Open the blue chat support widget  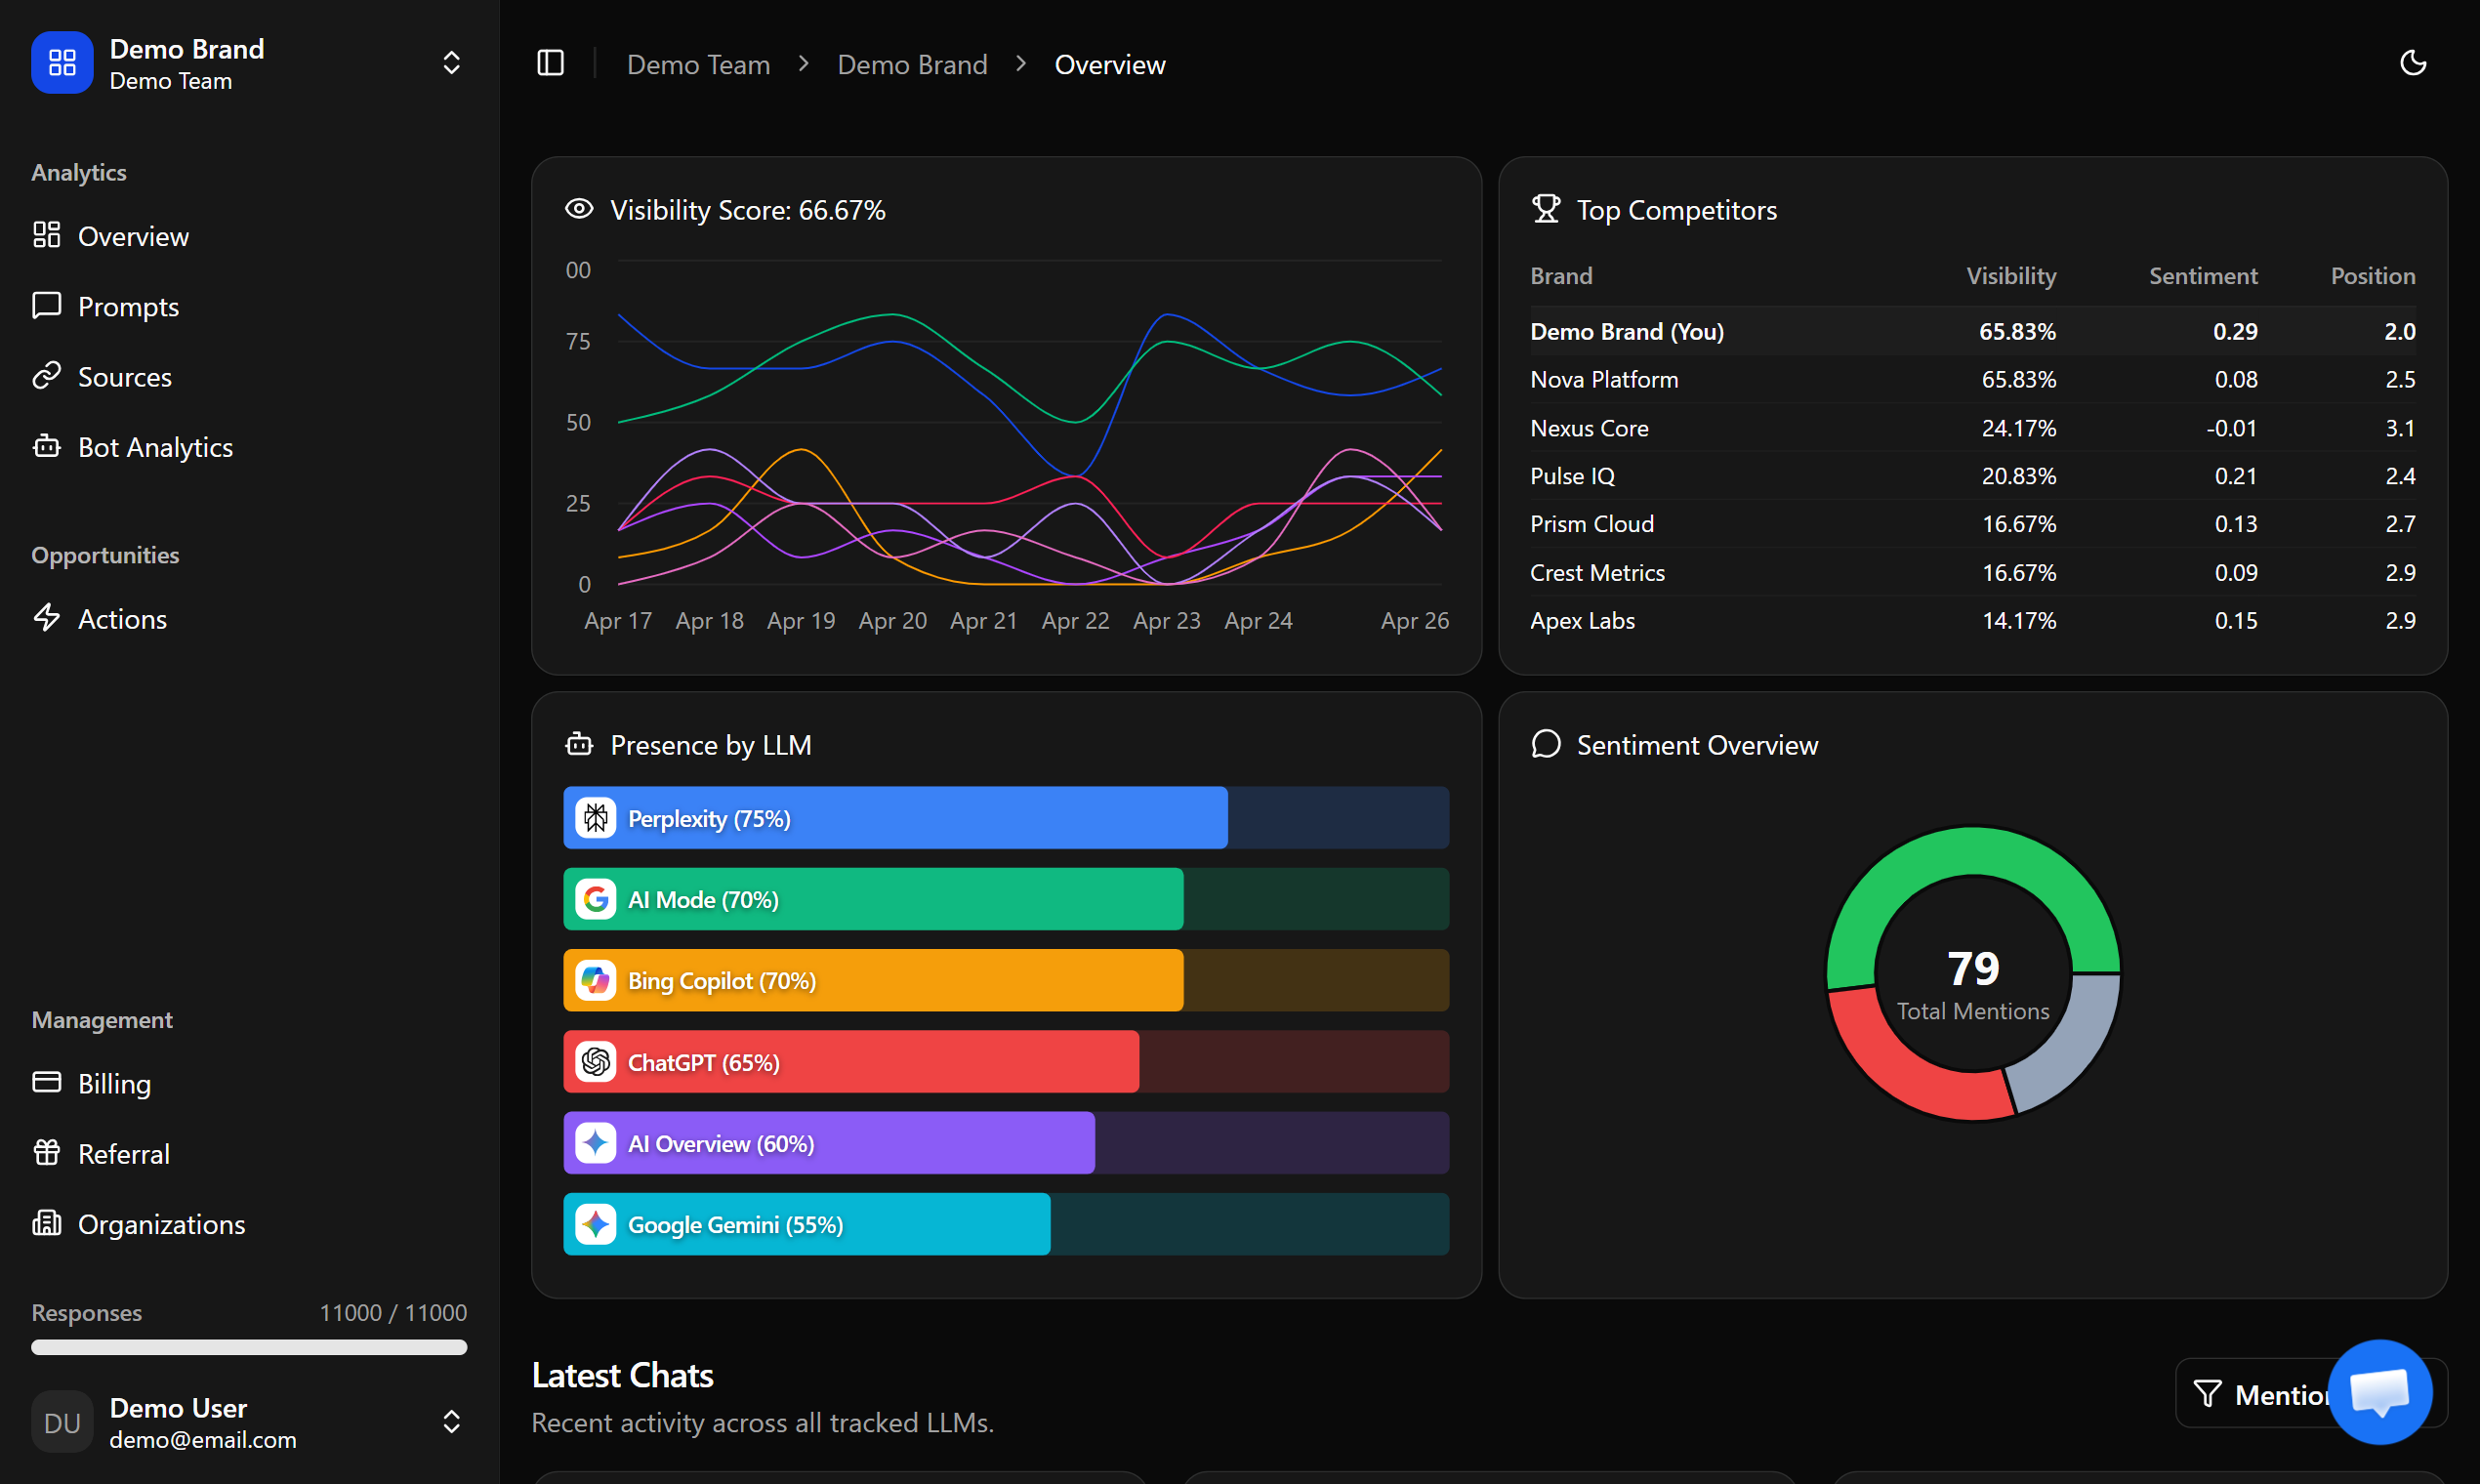pos(2380,1392)
